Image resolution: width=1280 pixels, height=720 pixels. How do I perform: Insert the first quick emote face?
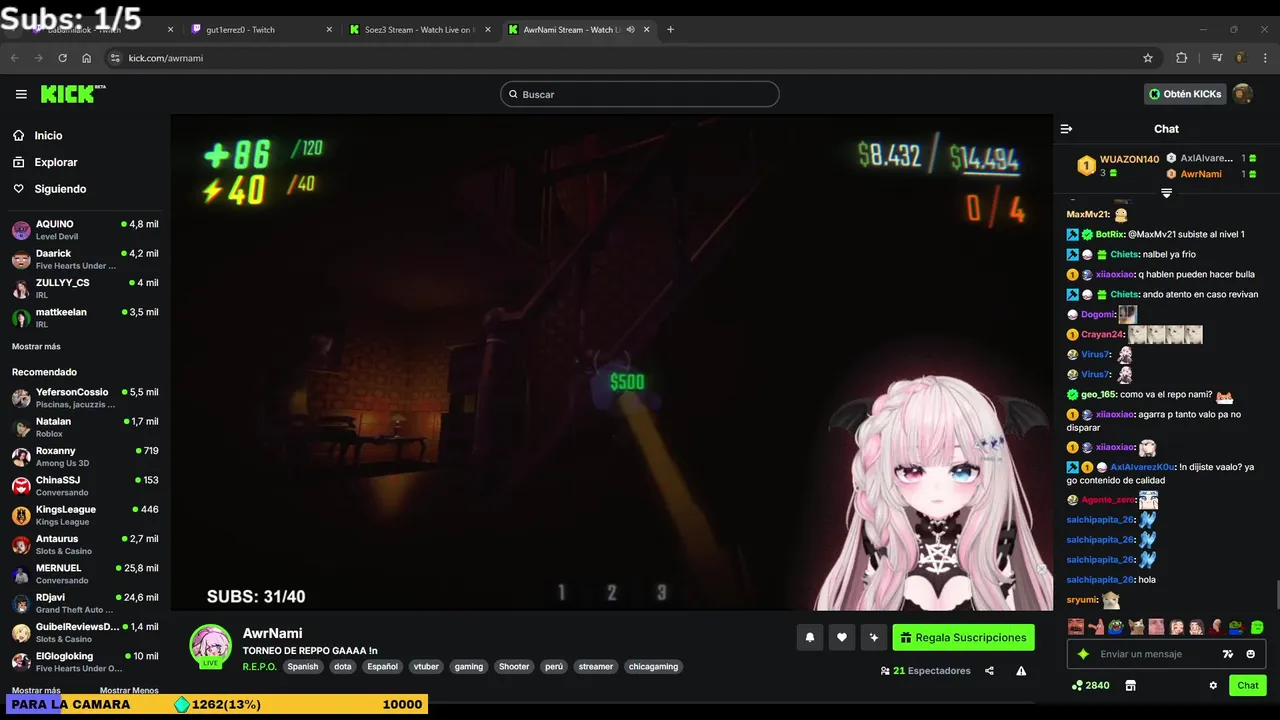1076,627
